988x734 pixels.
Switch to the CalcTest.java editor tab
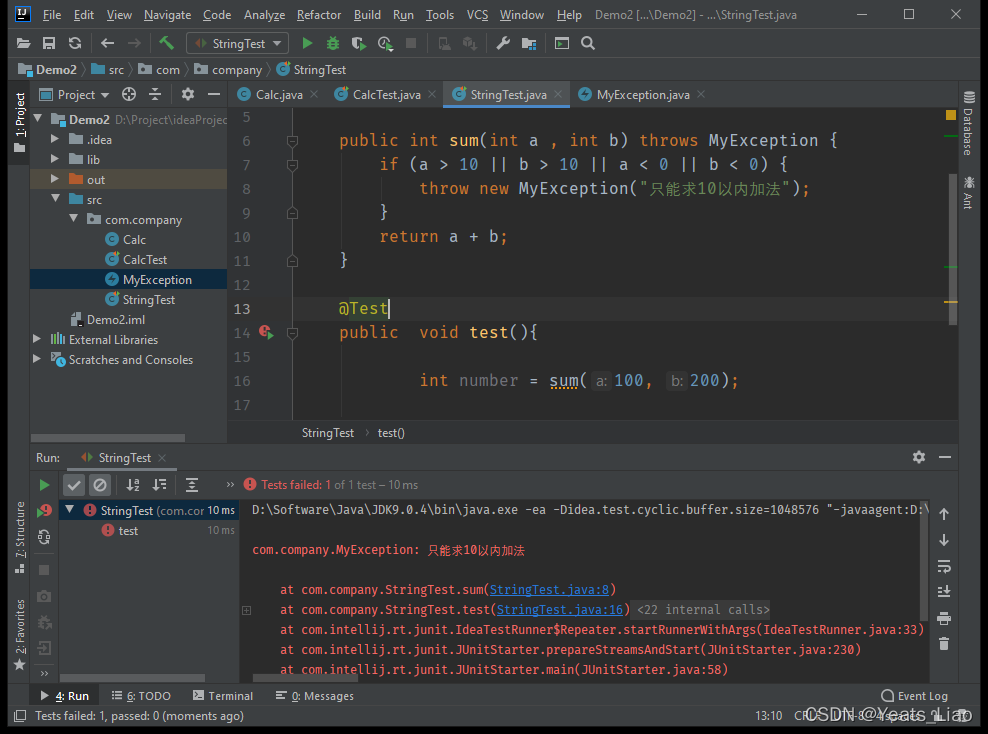(x=386, y=94)
